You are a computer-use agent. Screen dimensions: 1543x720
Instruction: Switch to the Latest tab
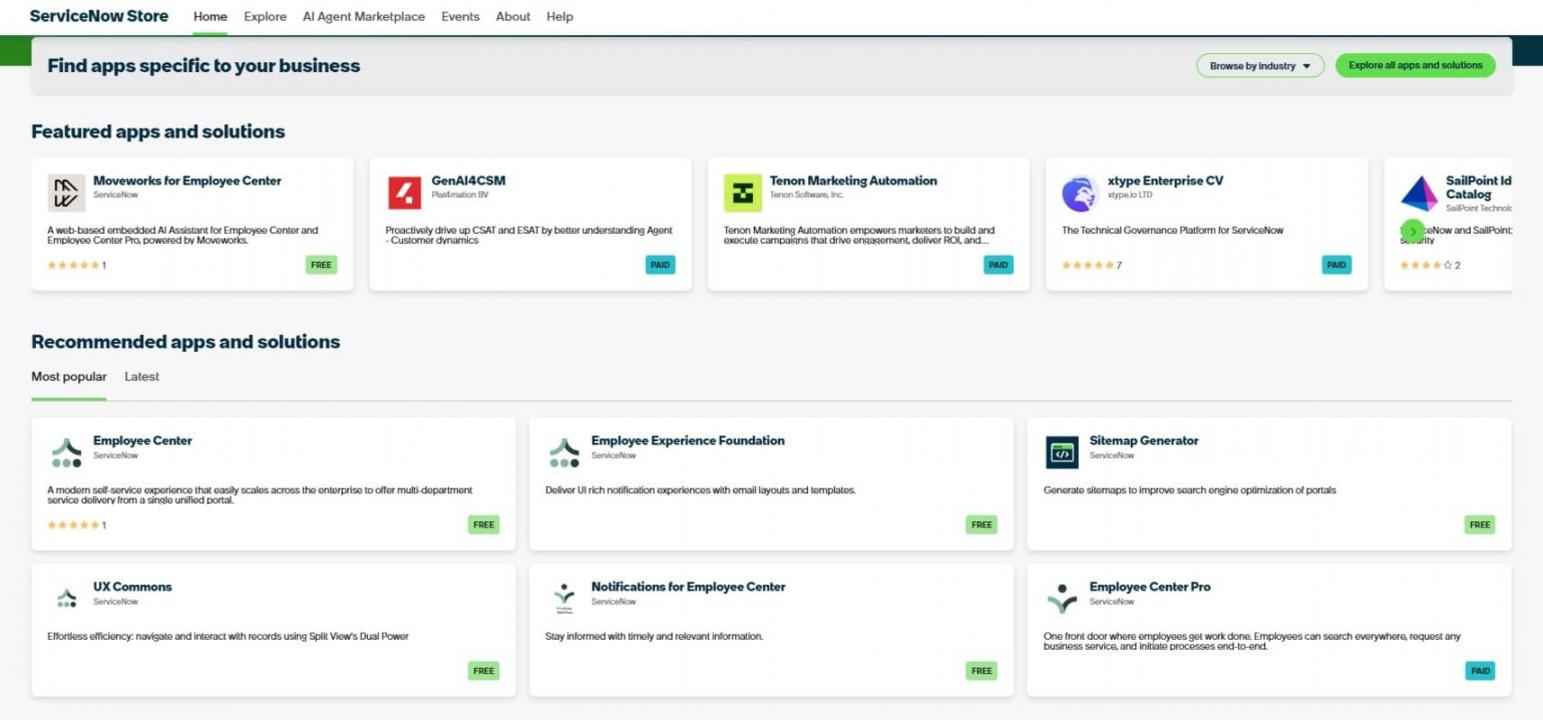[142, 377]
